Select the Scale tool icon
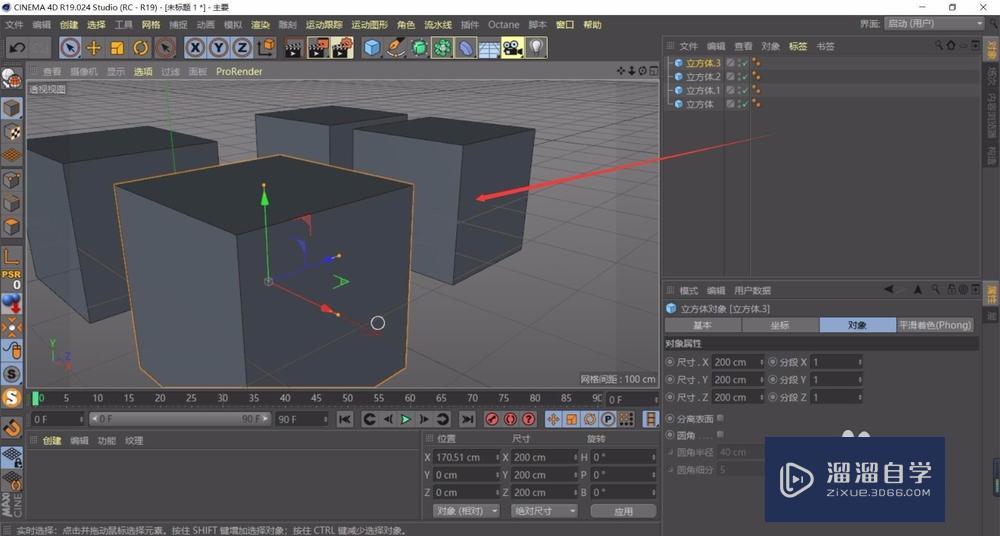1000x536 pixels. tap(117, 48)
